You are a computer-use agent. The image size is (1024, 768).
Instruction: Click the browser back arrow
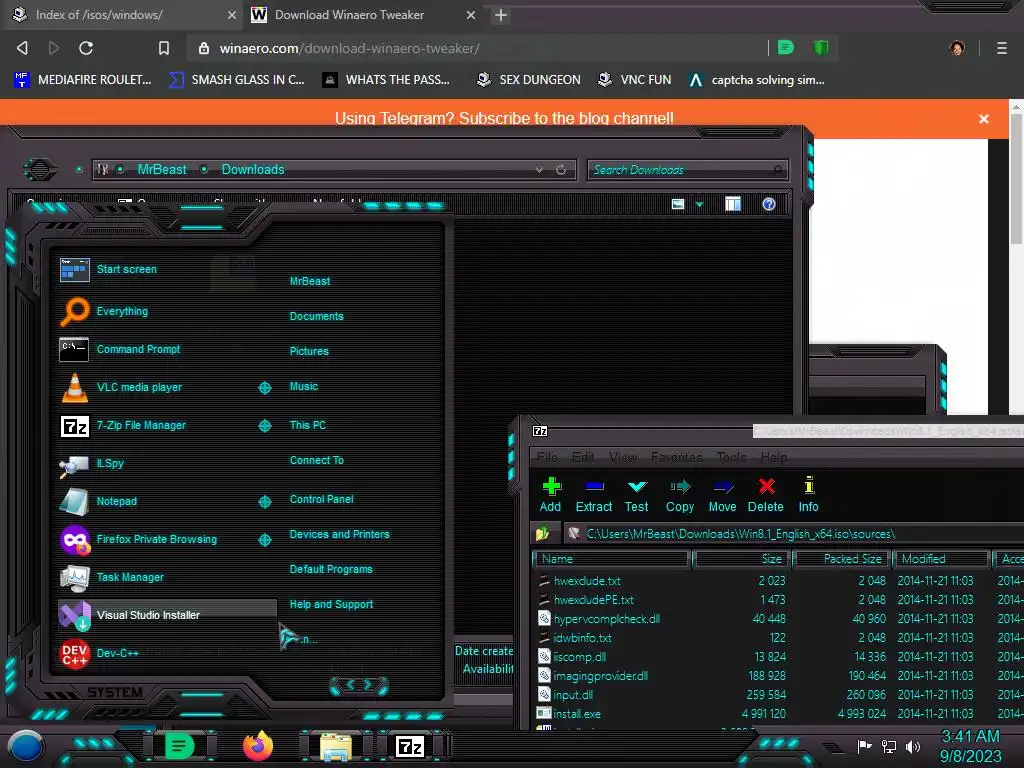(22, 48)
